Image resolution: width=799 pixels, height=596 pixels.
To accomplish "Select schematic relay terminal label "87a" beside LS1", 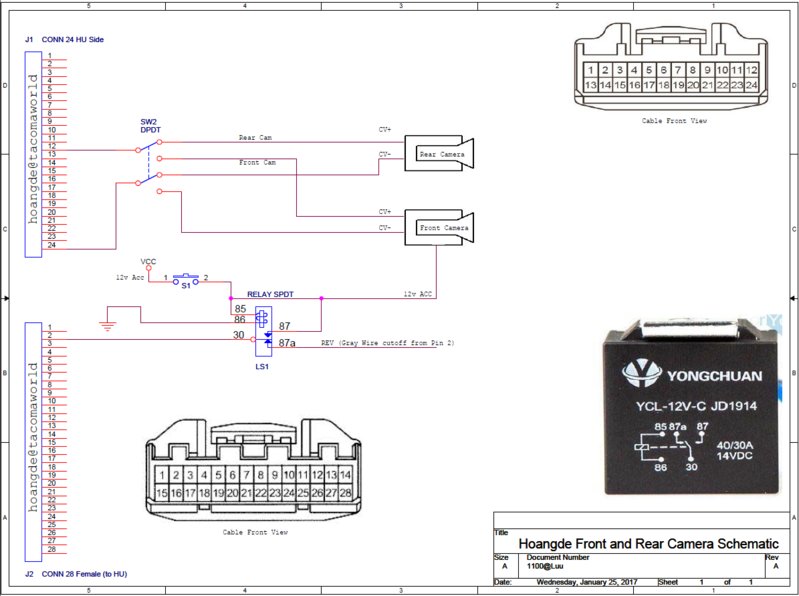I will tap(287, 343).
